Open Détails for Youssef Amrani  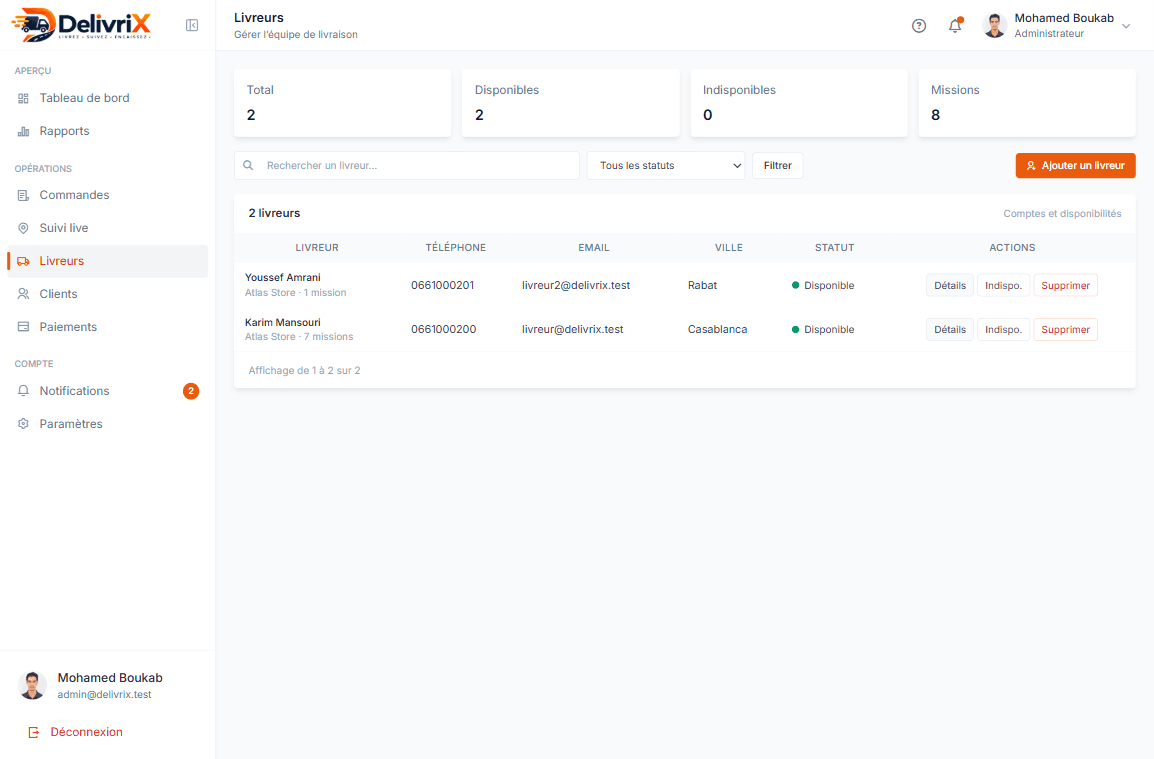[949, 286]
